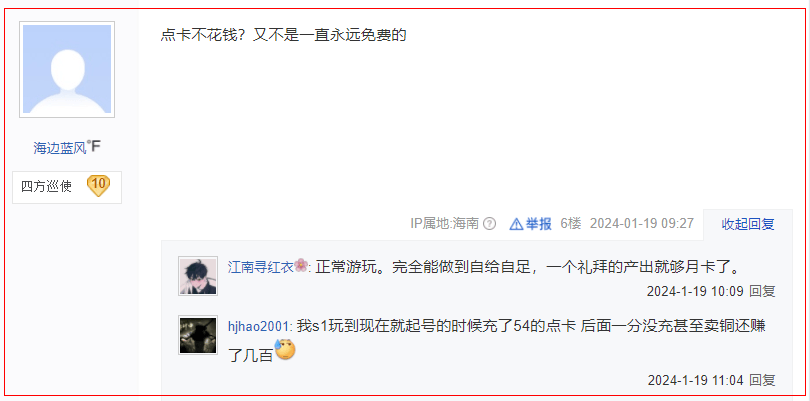The width and height of the screenshot is (810, 401).
Task: Reply to 江南寻红衣's comment via 回复
Action: coord(762,291)
